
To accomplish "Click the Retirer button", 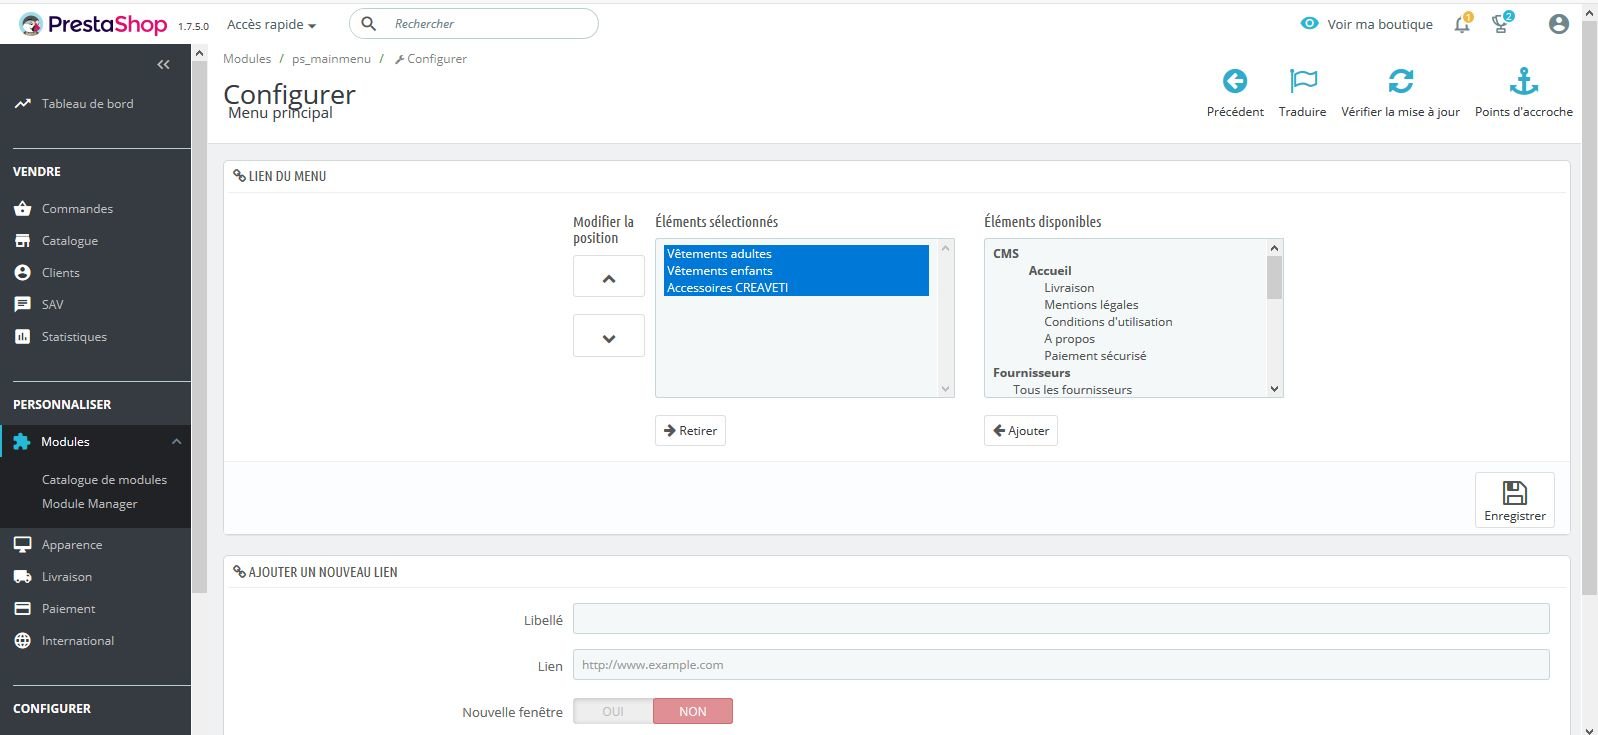I will click(690, 431).
